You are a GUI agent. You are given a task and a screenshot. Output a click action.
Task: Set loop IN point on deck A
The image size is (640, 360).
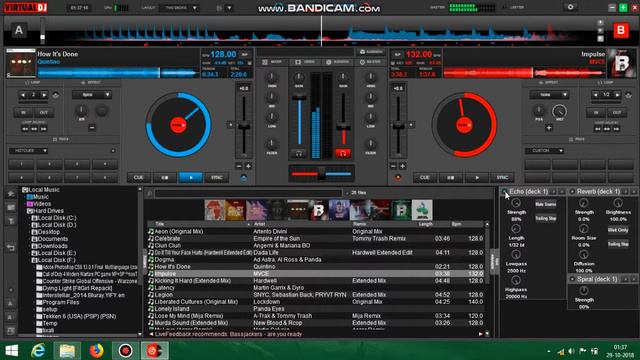[23, 112]
